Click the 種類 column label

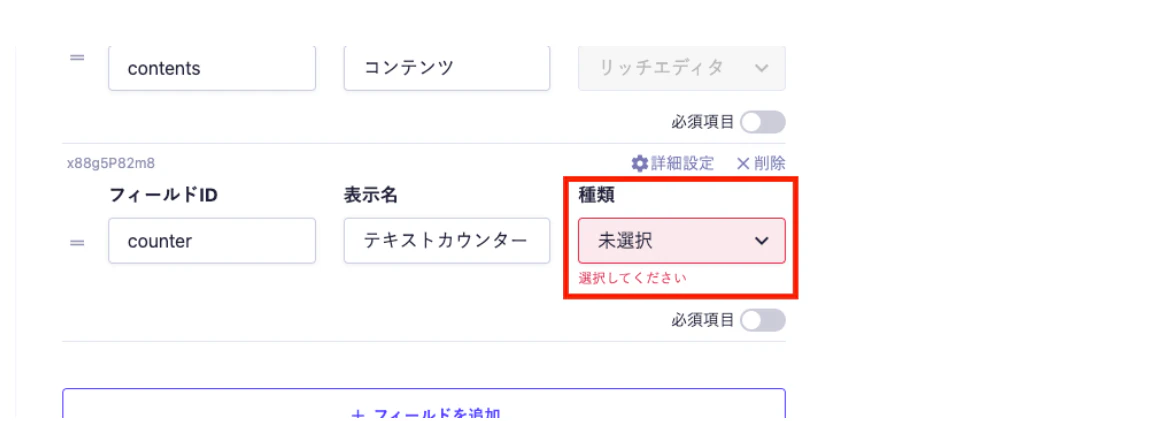(x=597, y=195)
